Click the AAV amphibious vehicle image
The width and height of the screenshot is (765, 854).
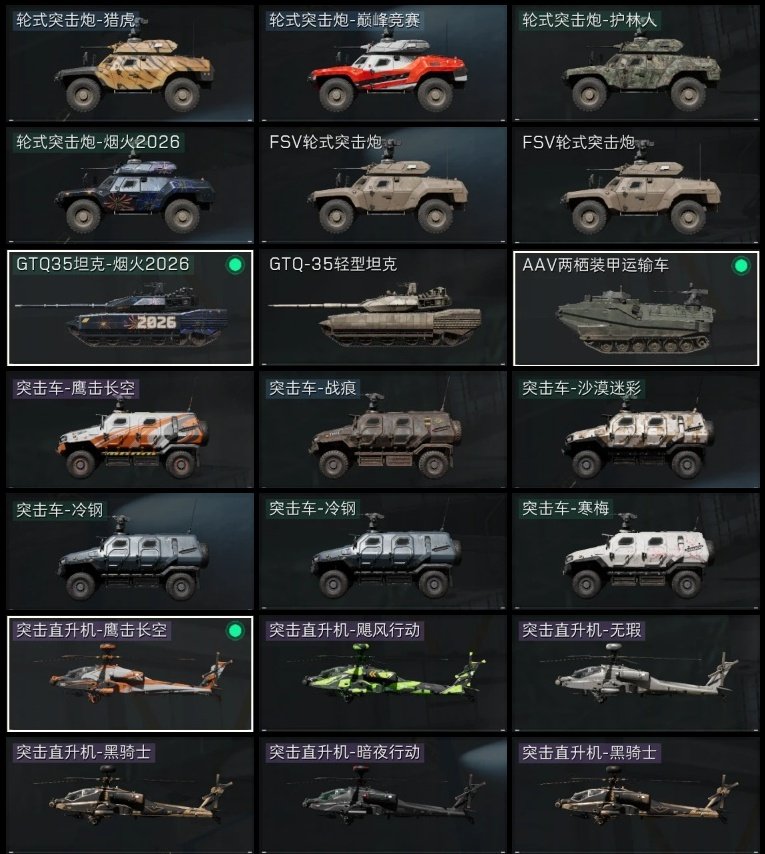point(635,320)
